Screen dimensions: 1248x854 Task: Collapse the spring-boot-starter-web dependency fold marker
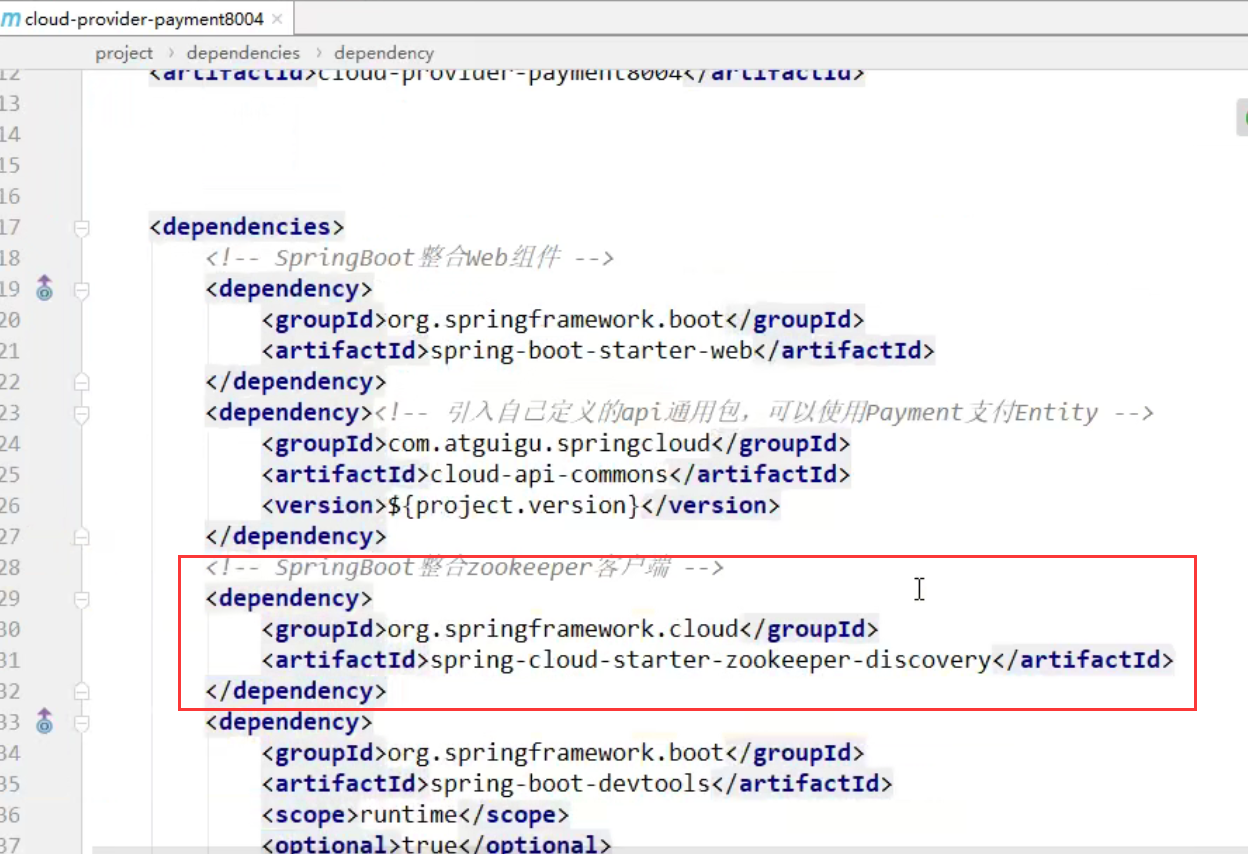82,290
